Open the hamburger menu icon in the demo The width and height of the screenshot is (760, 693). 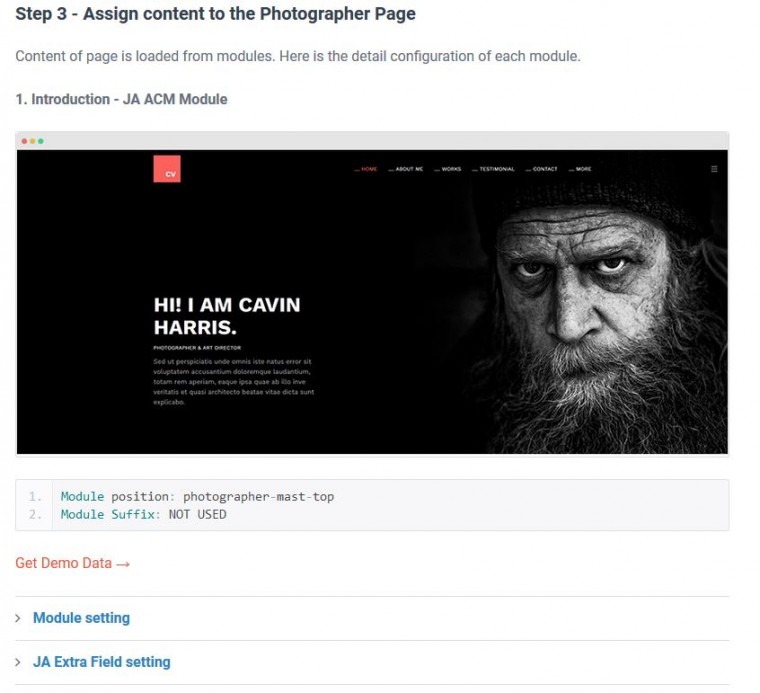(714, 169)
